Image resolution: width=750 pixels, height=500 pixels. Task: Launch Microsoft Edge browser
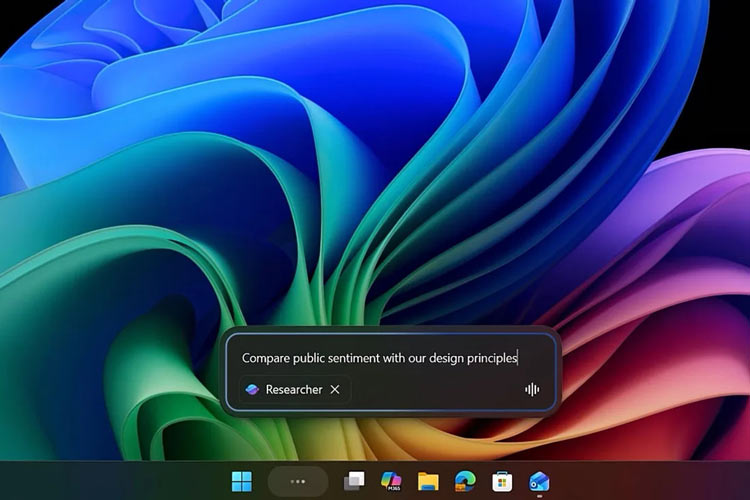pyautogui.click(x=465, y=481)
